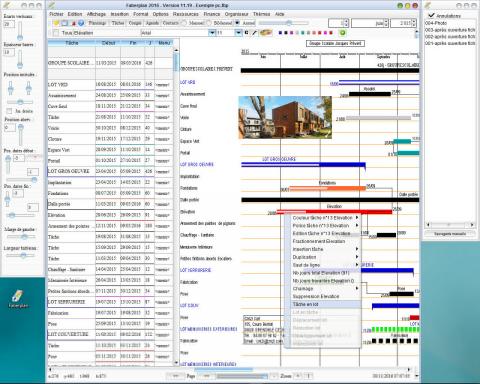Click the pencil icon of the annotations window

pos(428,5)
